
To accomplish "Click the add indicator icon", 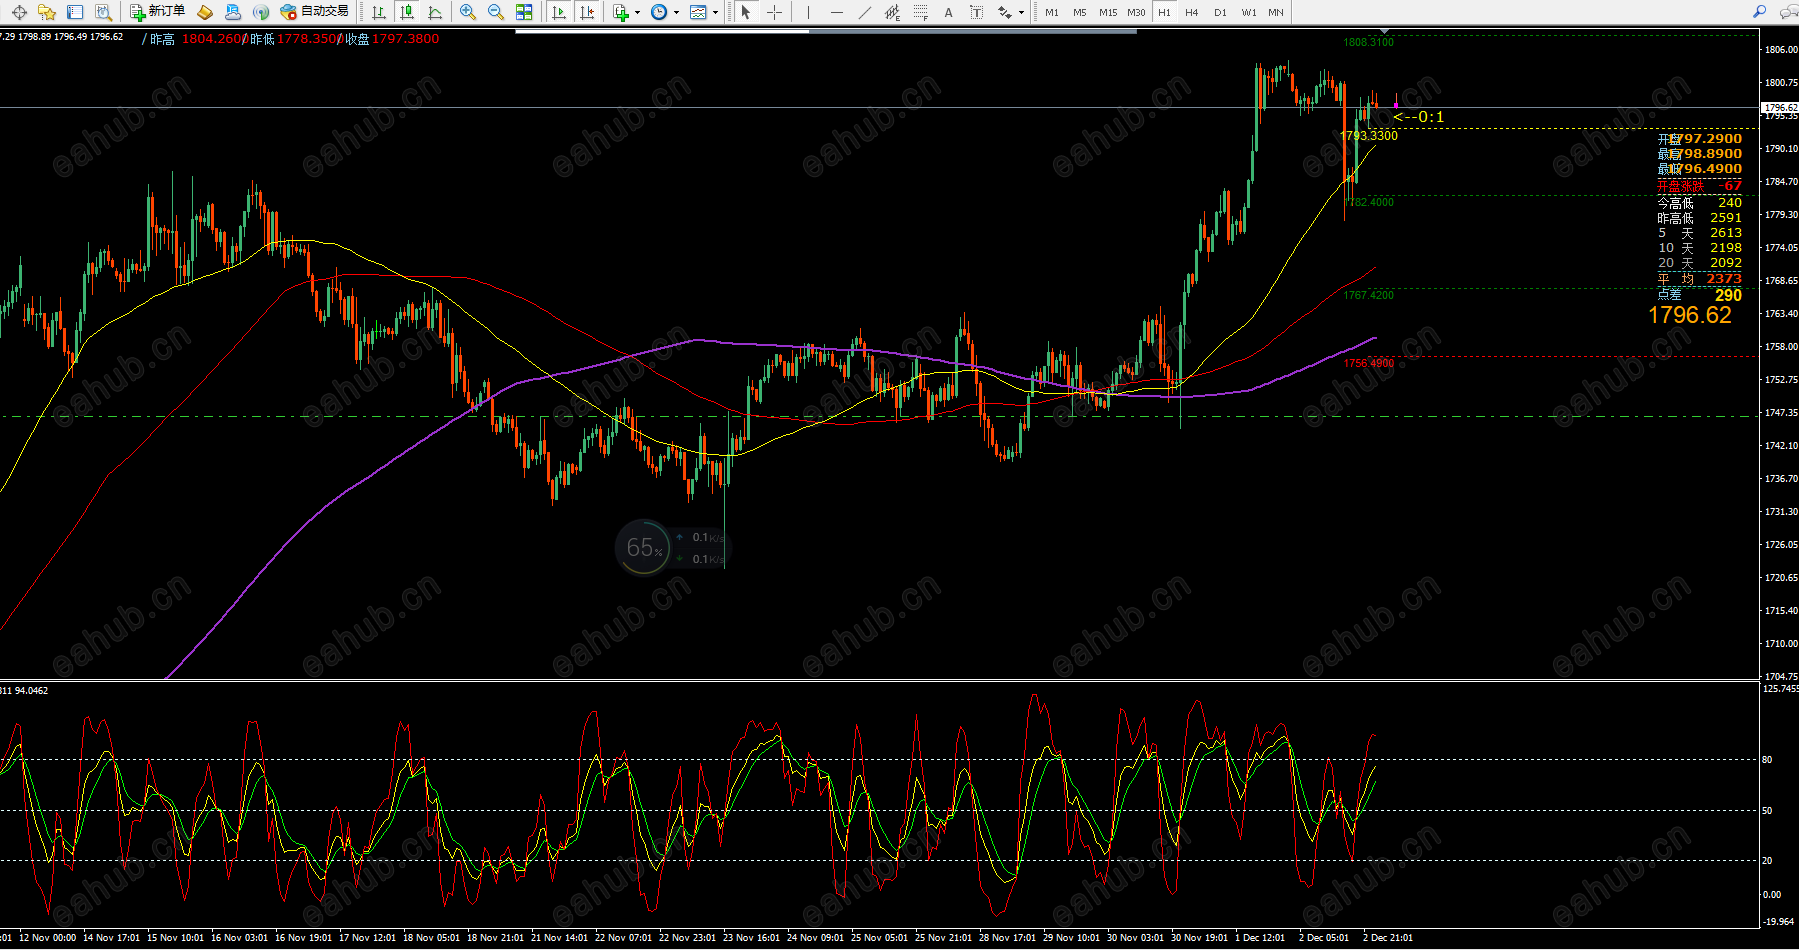I will coord(621,12).
